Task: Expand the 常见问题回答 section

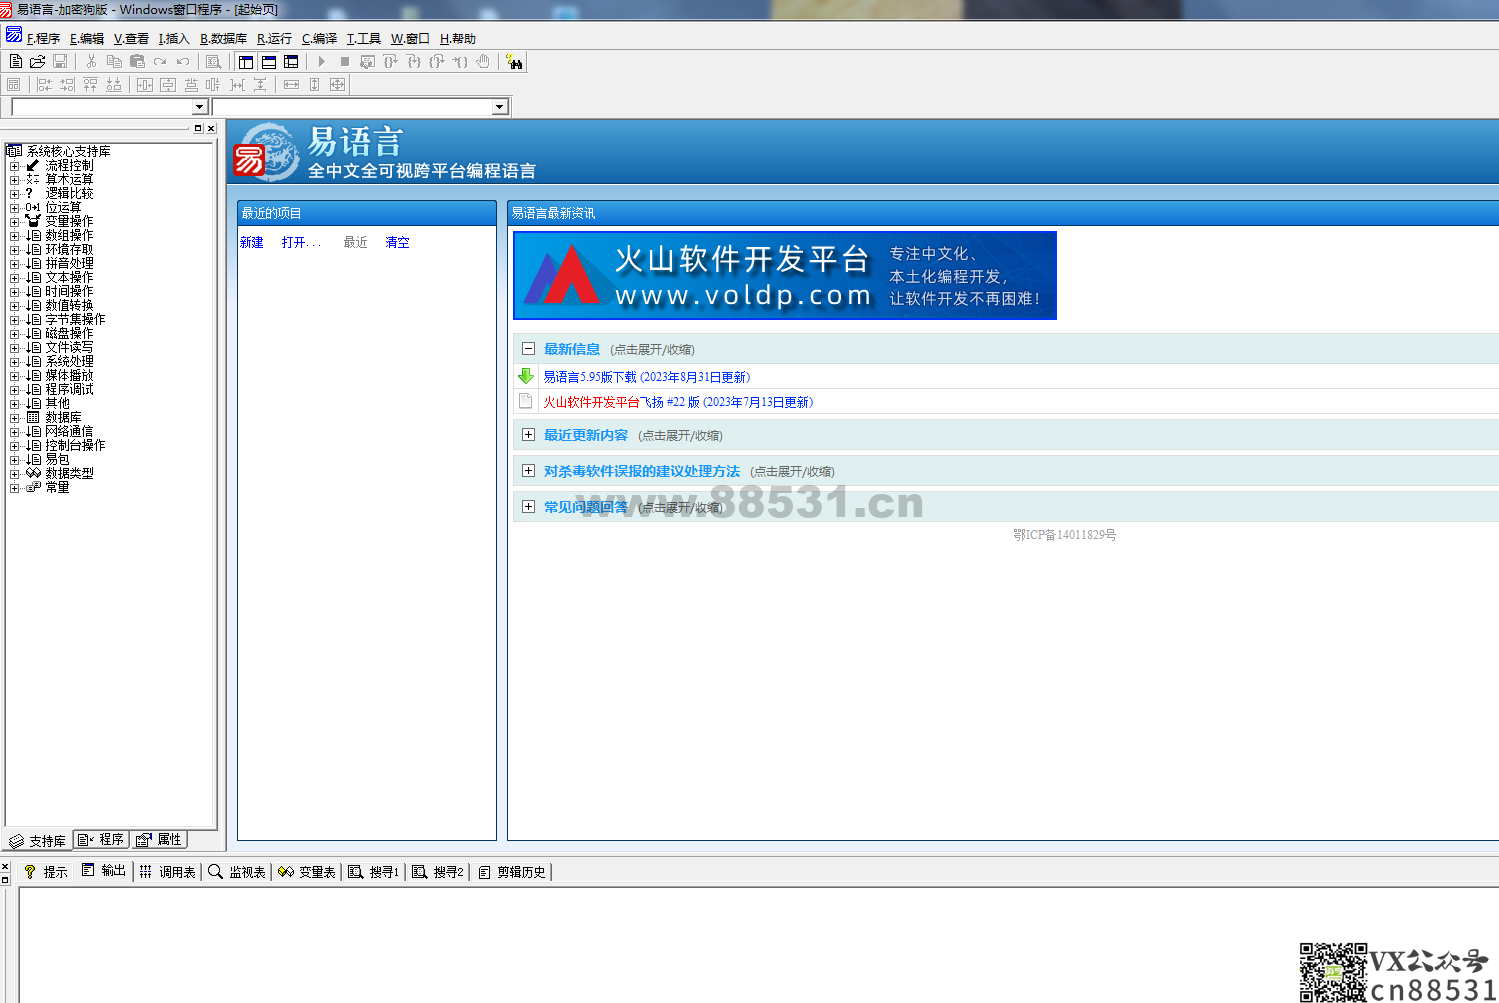Action: (528, 507)
